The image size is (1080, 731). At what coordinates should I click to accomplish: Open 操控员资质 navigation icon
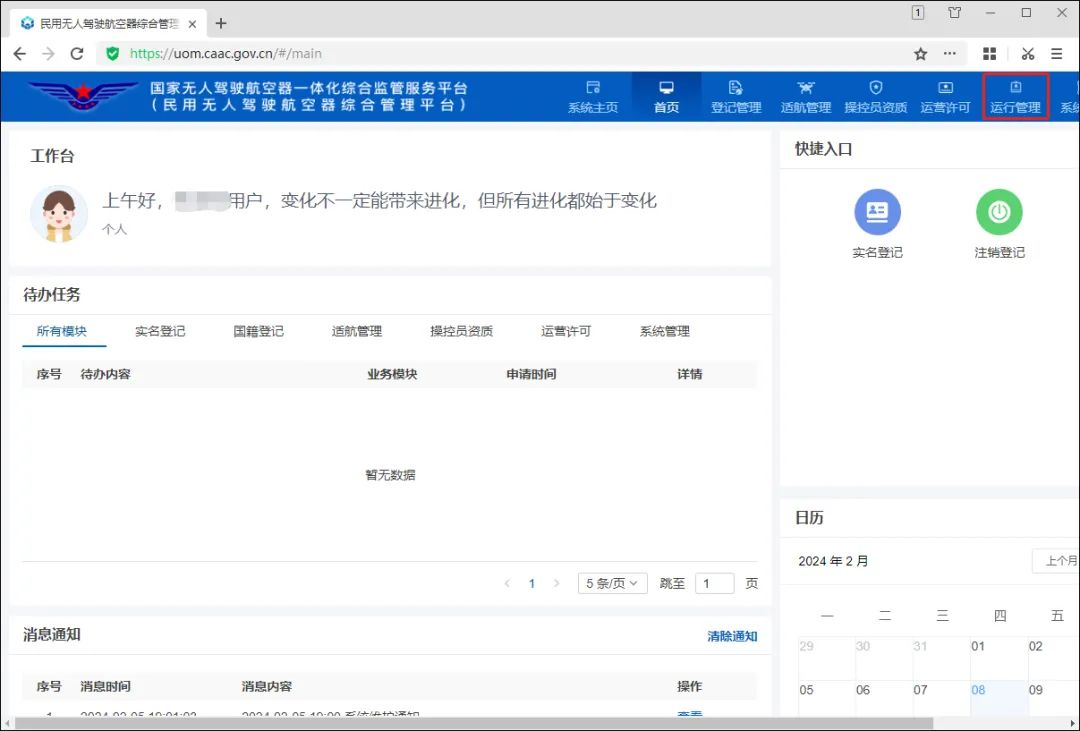pos(875,97)
